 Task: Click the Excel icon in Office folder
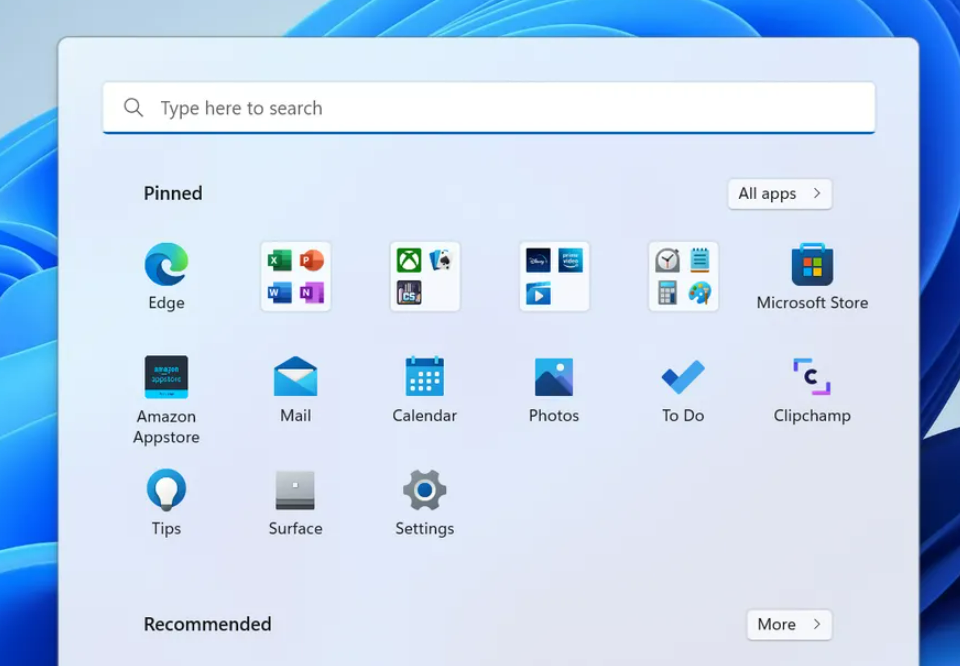tap(280, 261)
